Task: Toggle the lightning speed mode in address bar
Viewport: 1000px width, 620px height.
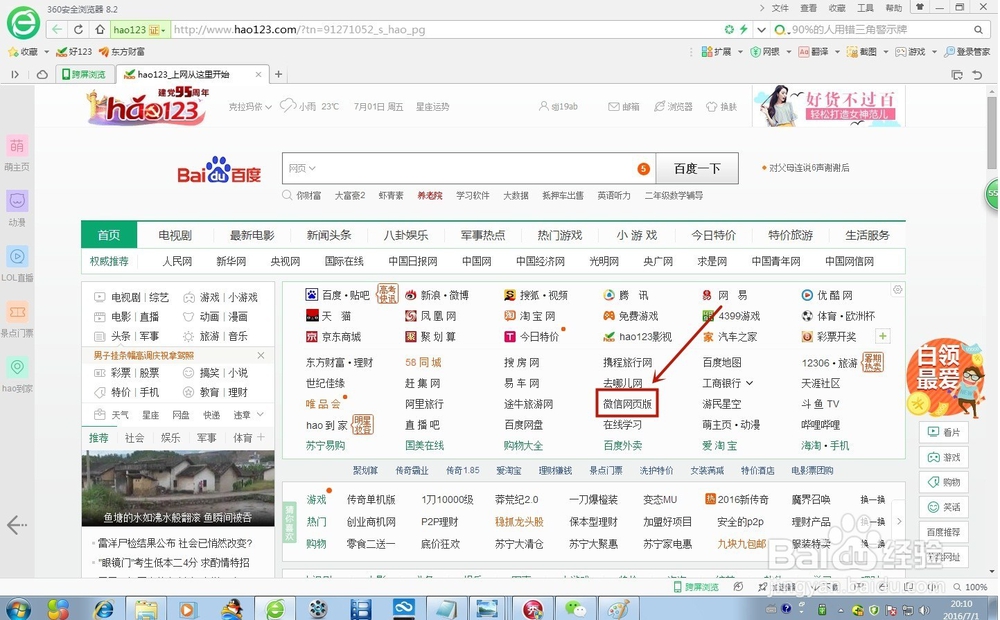Action: (x=743, y=30)
